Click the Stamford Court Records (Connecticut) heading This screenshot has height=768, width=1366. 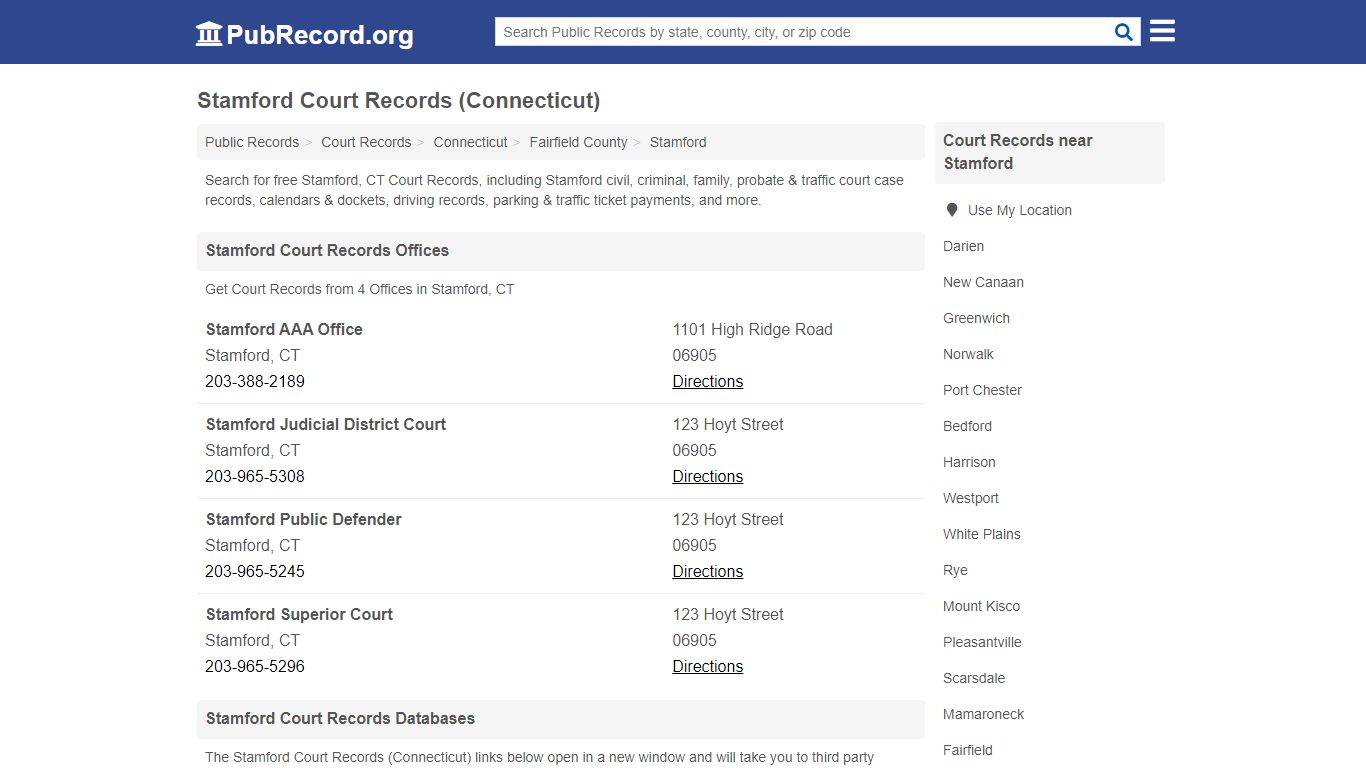398,100
